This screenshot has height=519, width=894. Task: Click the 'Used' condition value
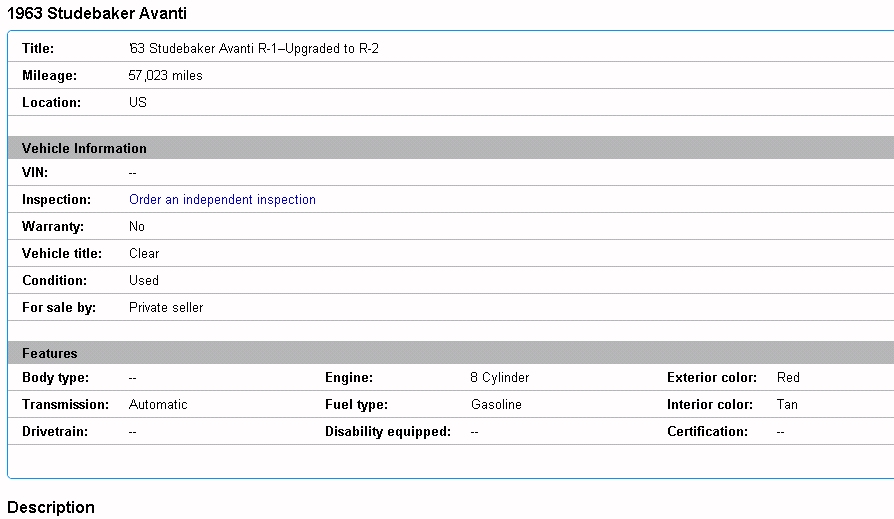[x=144, y=281]
